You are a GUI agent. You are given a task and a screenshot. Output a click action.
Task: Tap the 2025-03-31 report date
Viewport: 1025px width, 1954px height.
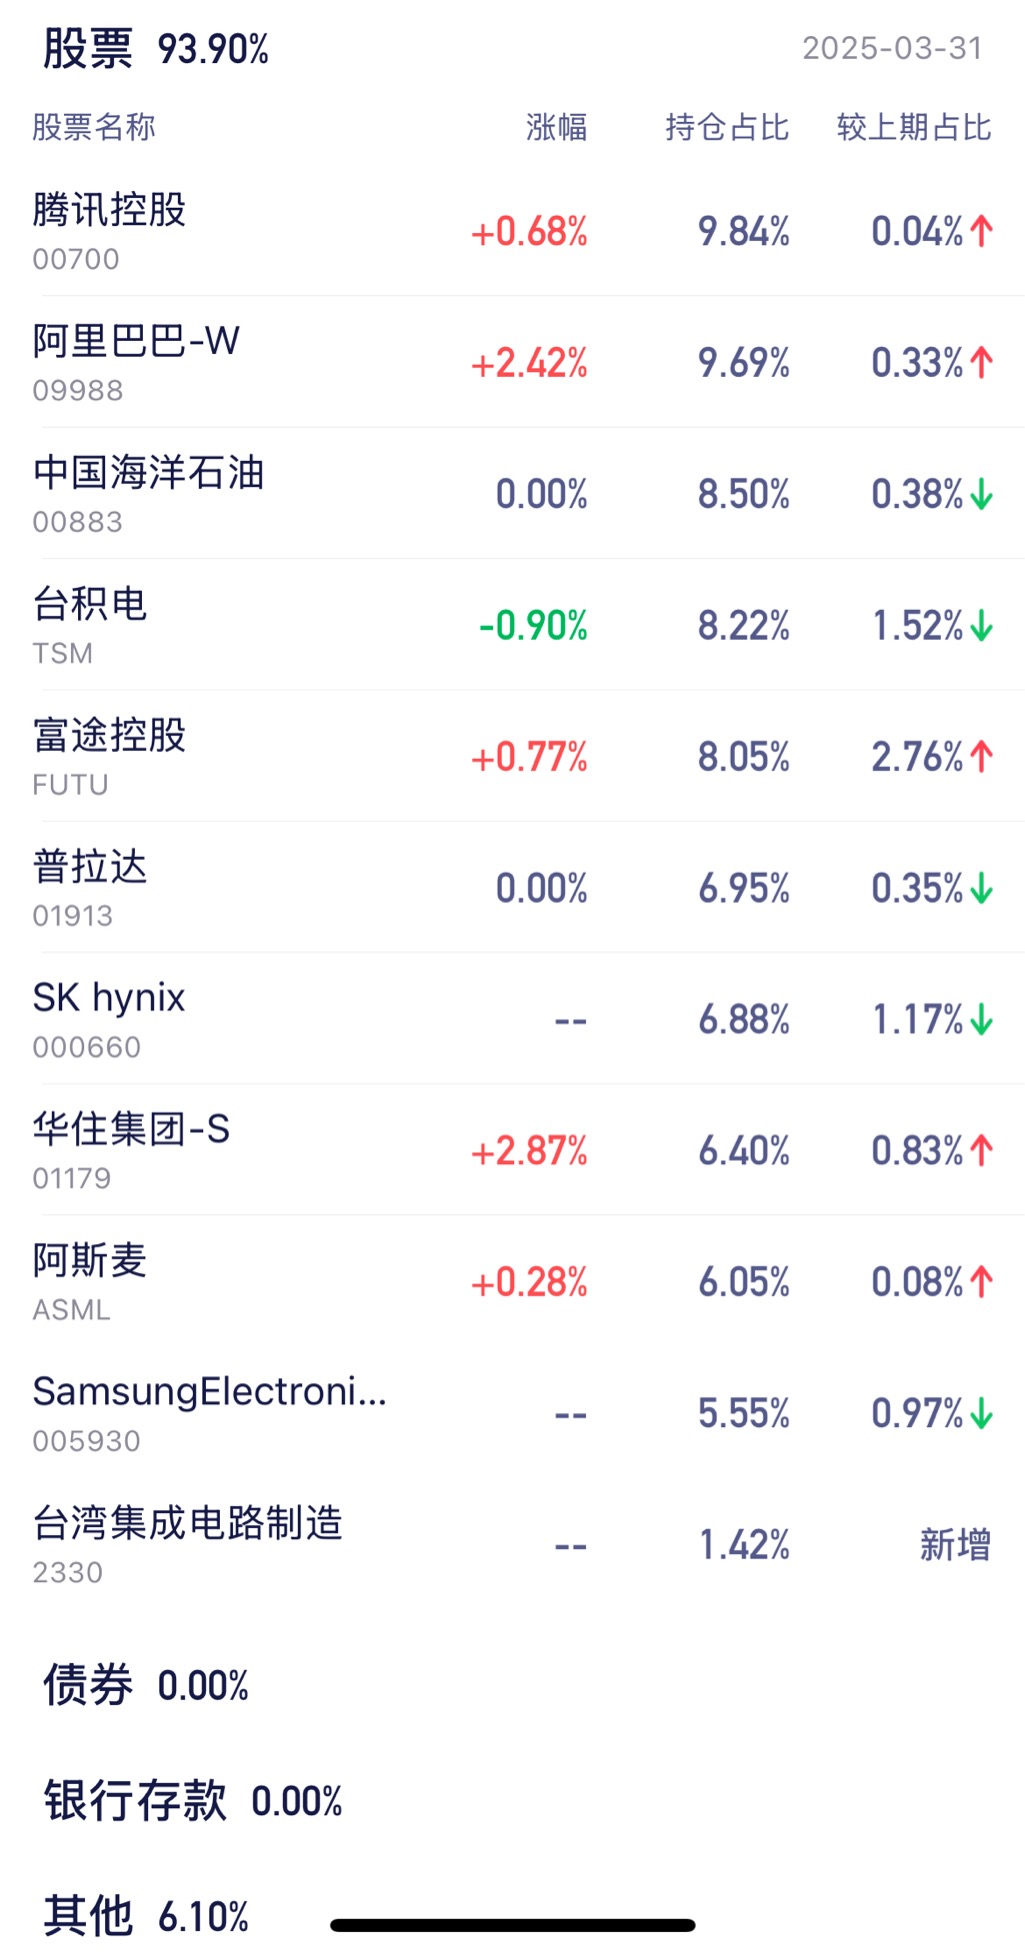click(x=892, y=48)
